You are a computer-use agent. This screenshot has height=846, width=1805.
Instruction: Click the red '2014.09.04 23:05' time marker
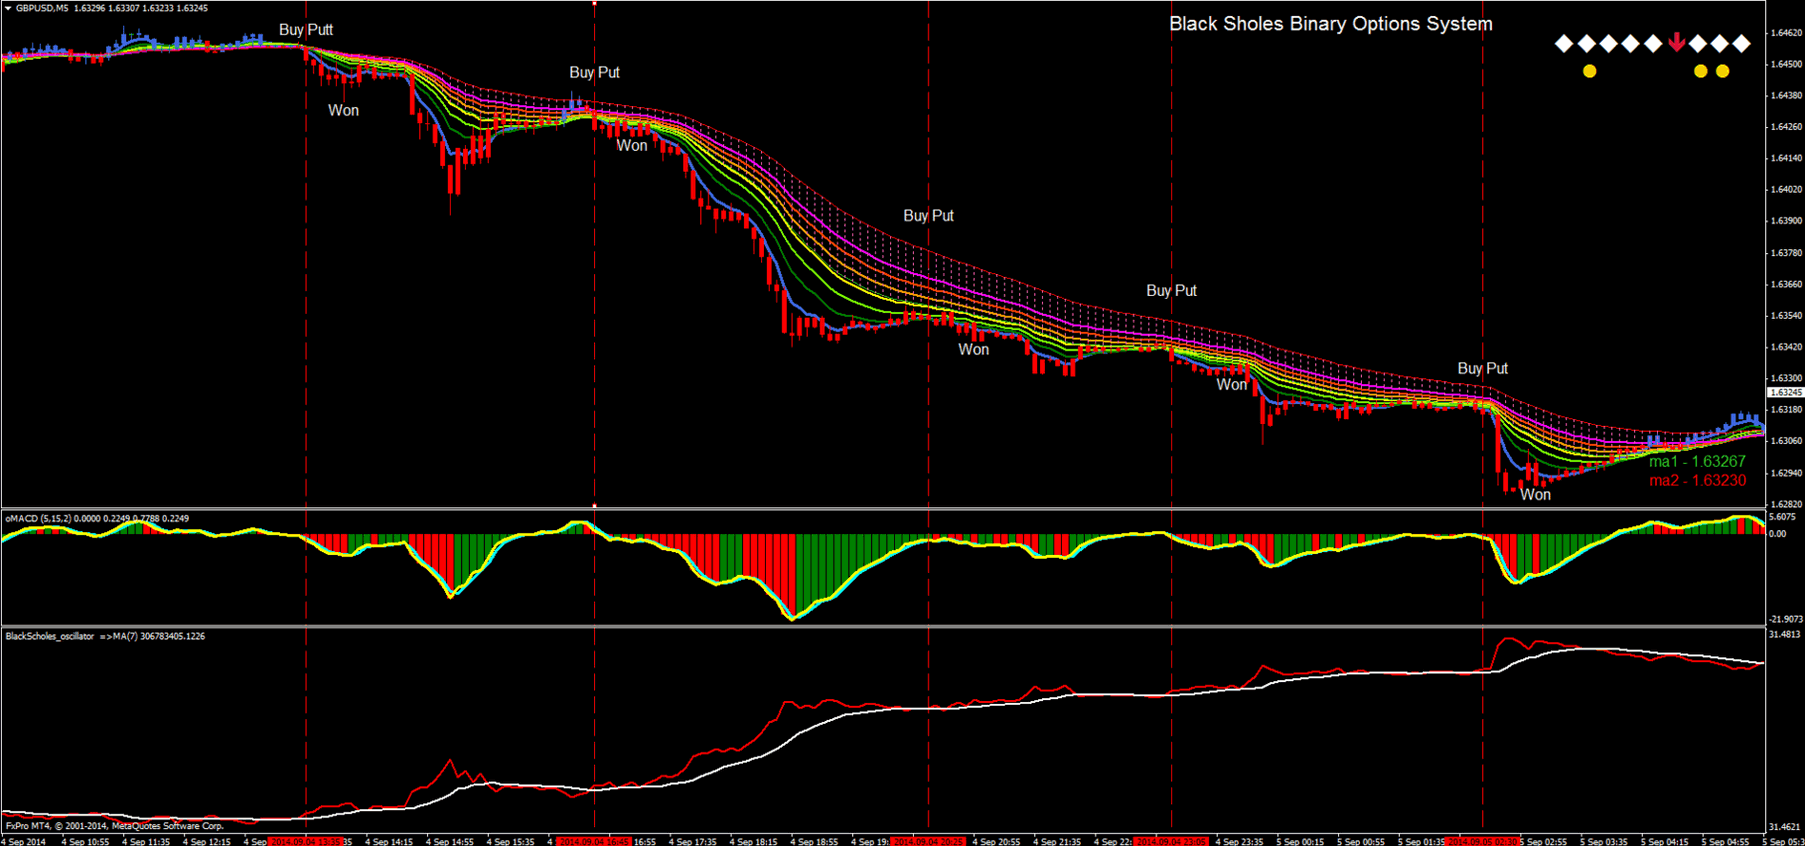click(x=1171, y=841)
